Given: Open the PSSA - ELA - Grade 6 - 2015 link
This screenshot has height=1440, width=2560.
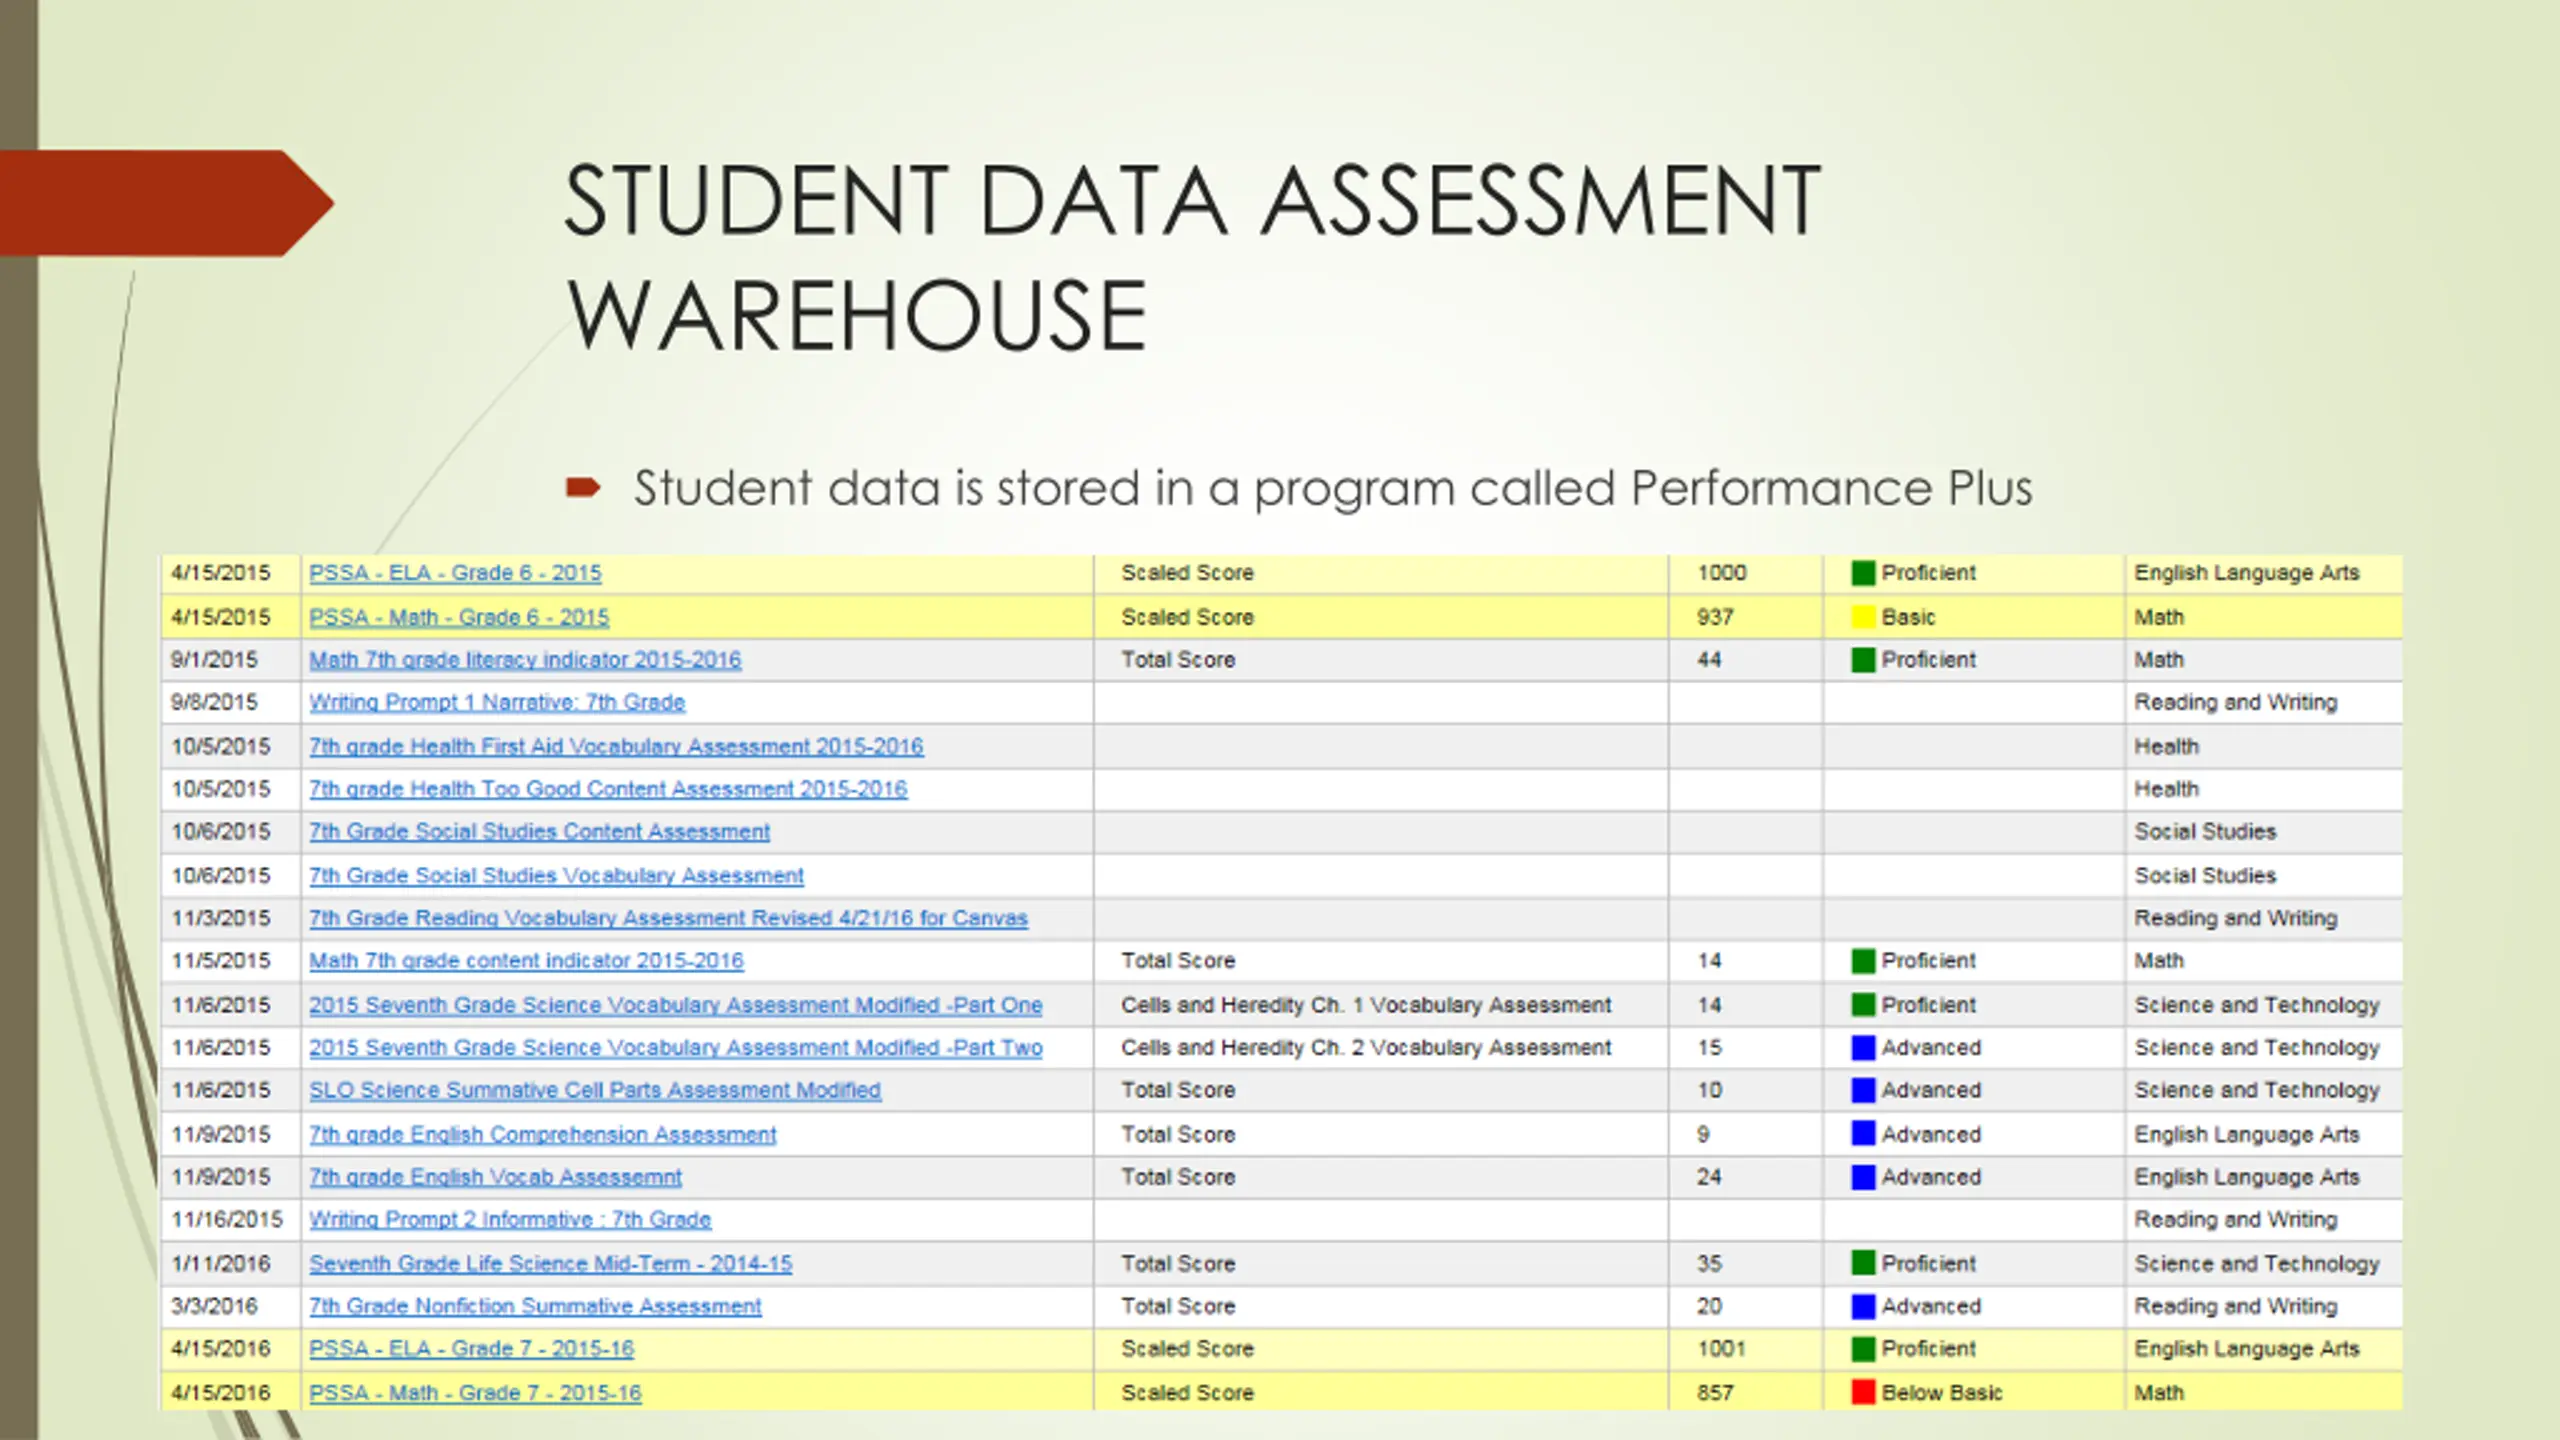Looking at the screenshot, I should (455, 573).
